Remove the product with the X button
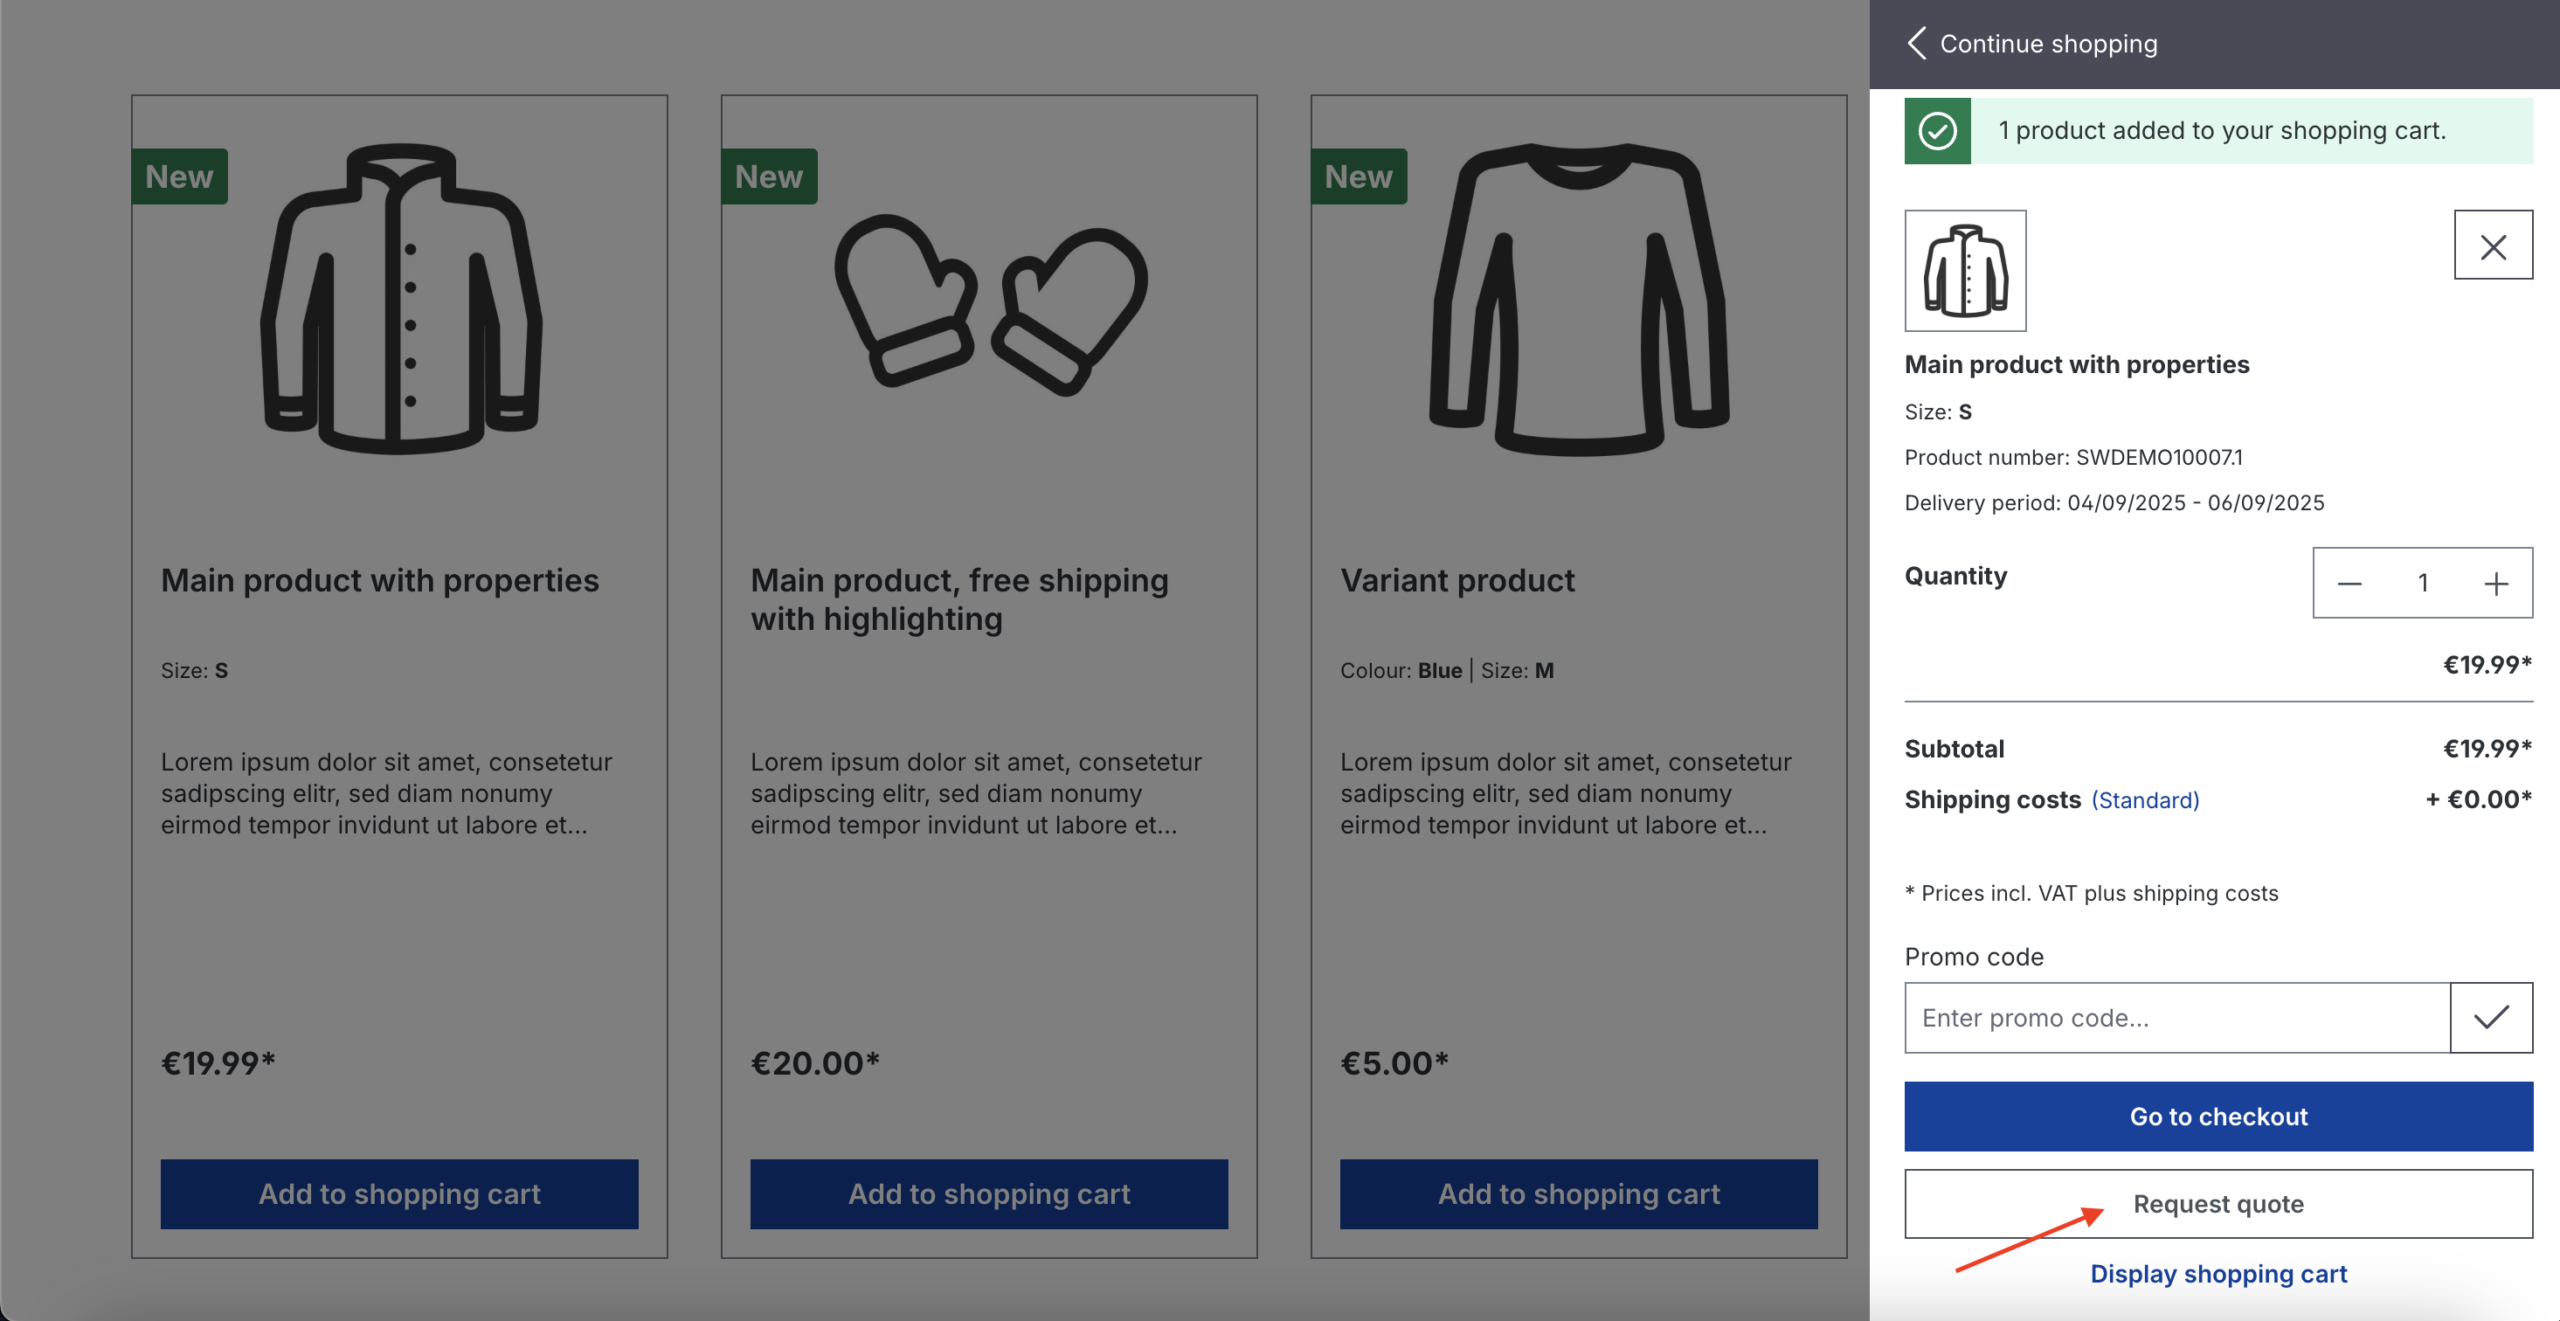Viewport: 2560px width, 1321px height. 2492,246
